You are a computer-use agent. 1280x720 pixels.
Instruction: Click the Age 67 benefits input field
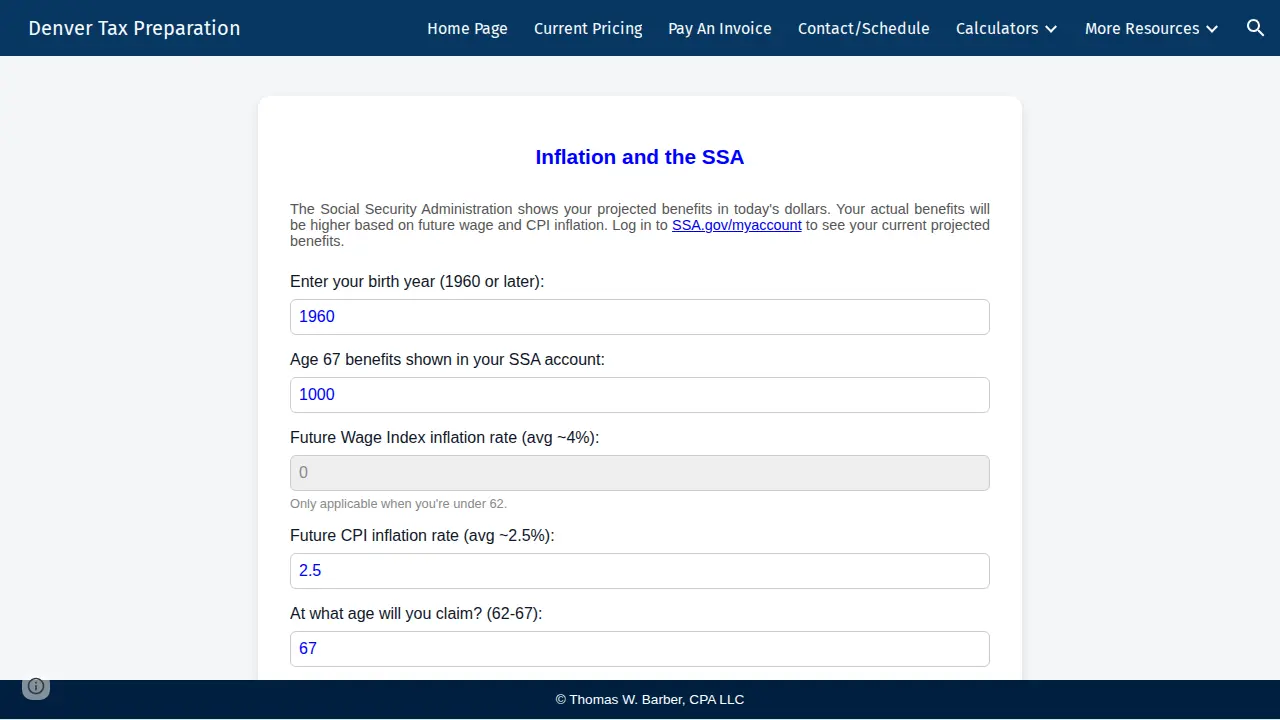pos(640,395)
